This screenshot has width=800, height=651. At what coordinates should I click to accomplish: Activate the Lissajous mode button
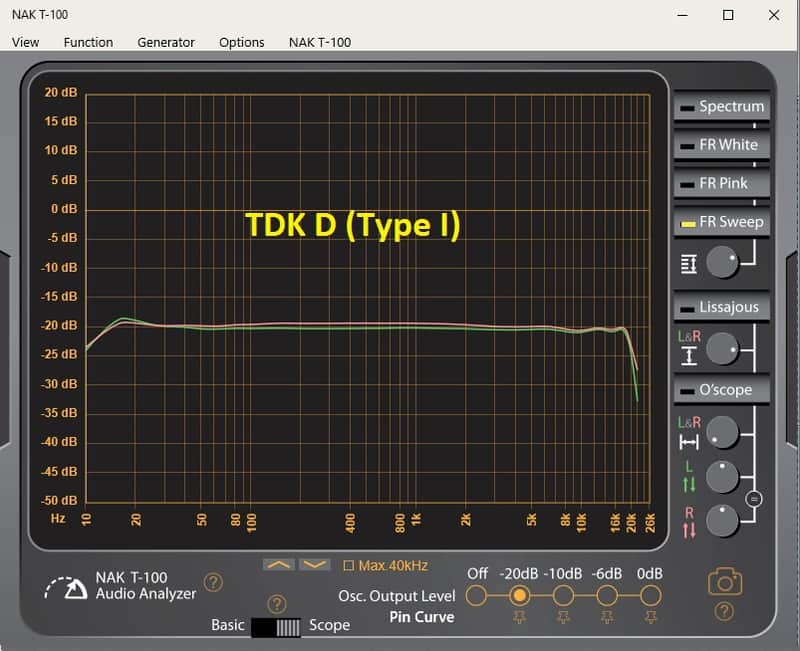pos(721,307)
